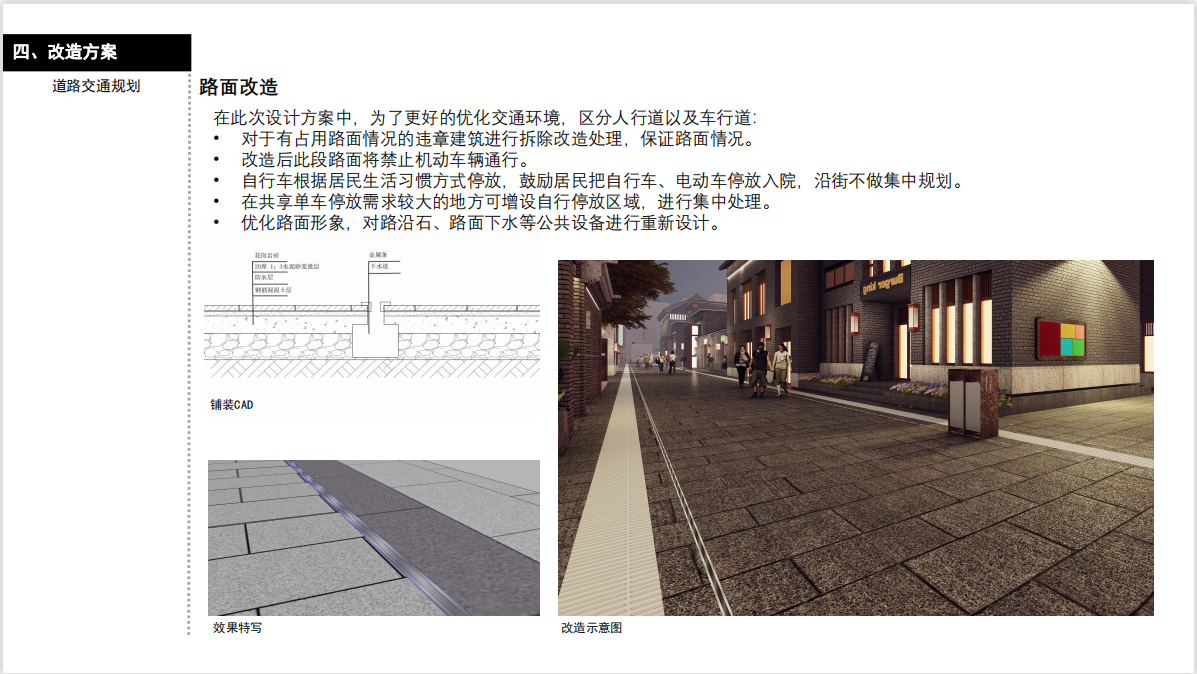Viewport: 1197px width, 674px height.
Task: Select the bullet about 自行车 parking habits
Action: [x=602, y=181]
